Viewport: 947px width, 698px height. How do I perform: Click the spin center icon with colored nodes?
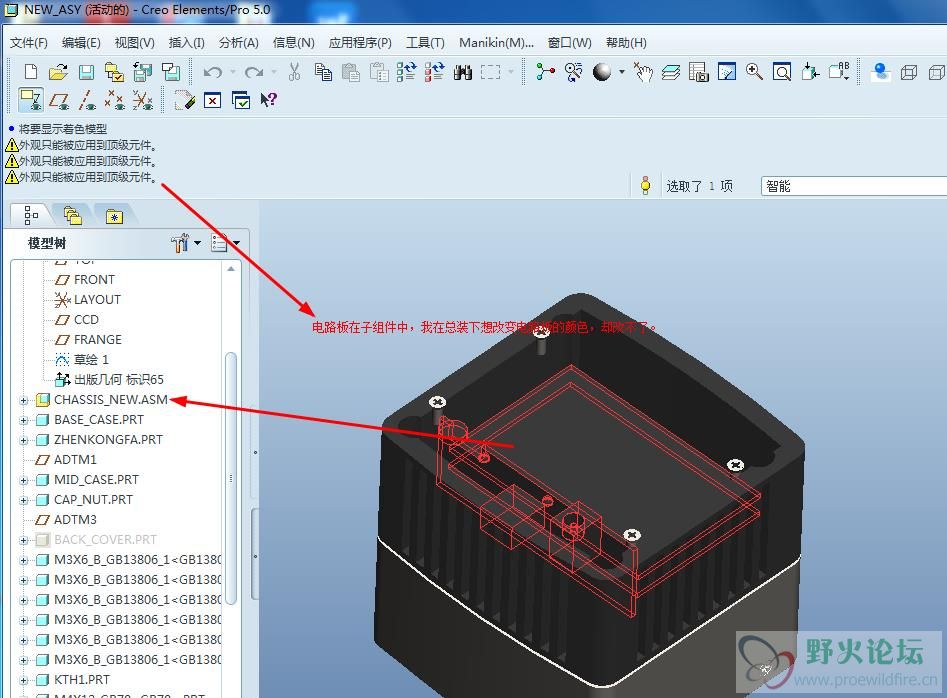(545, 72)
